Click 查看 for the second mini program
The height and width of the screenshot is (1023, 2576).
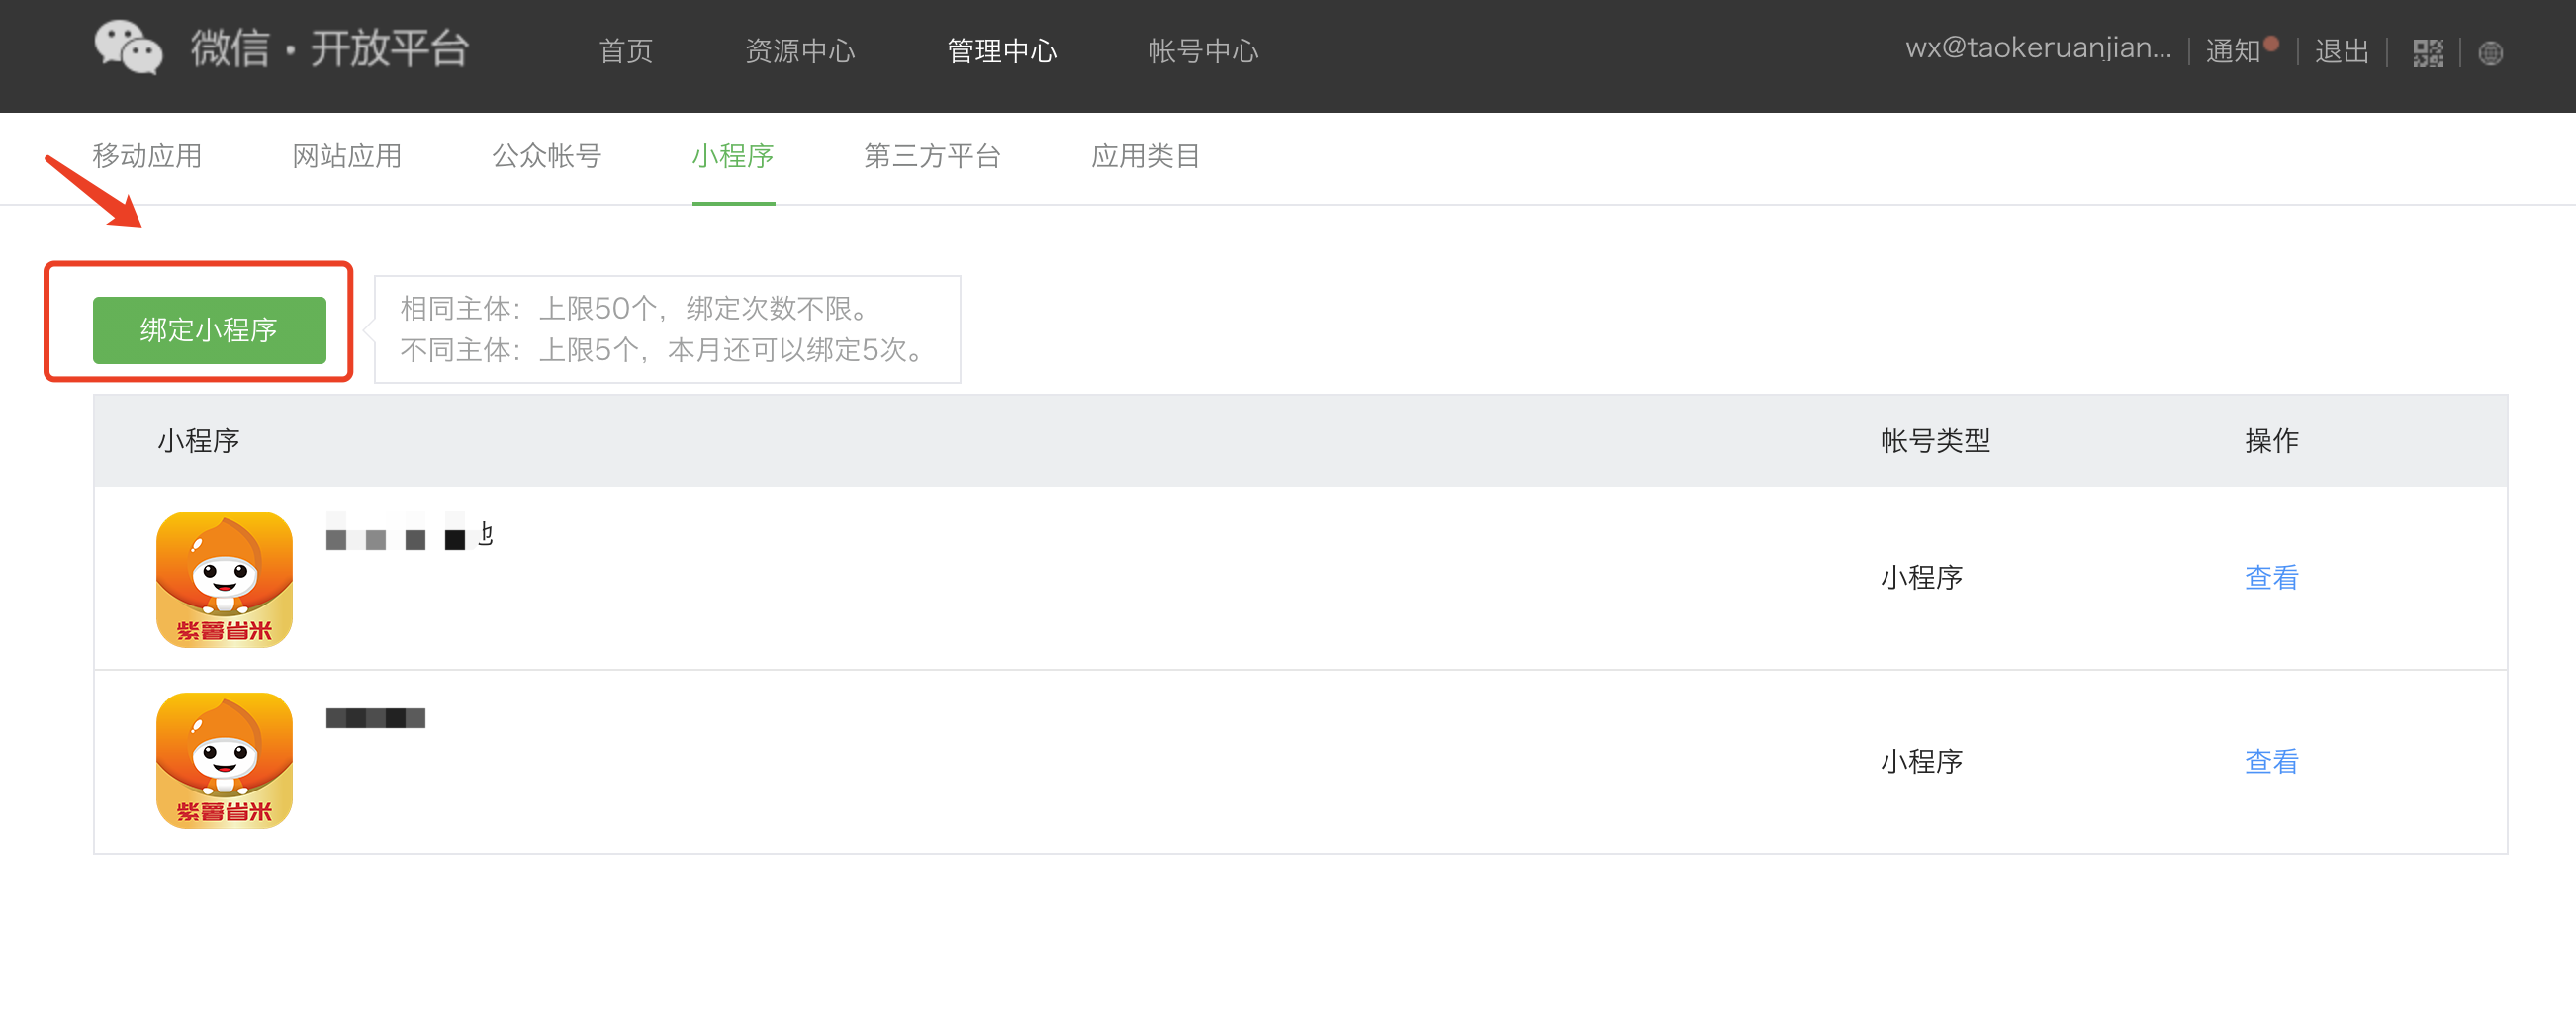click(2271, 761)
